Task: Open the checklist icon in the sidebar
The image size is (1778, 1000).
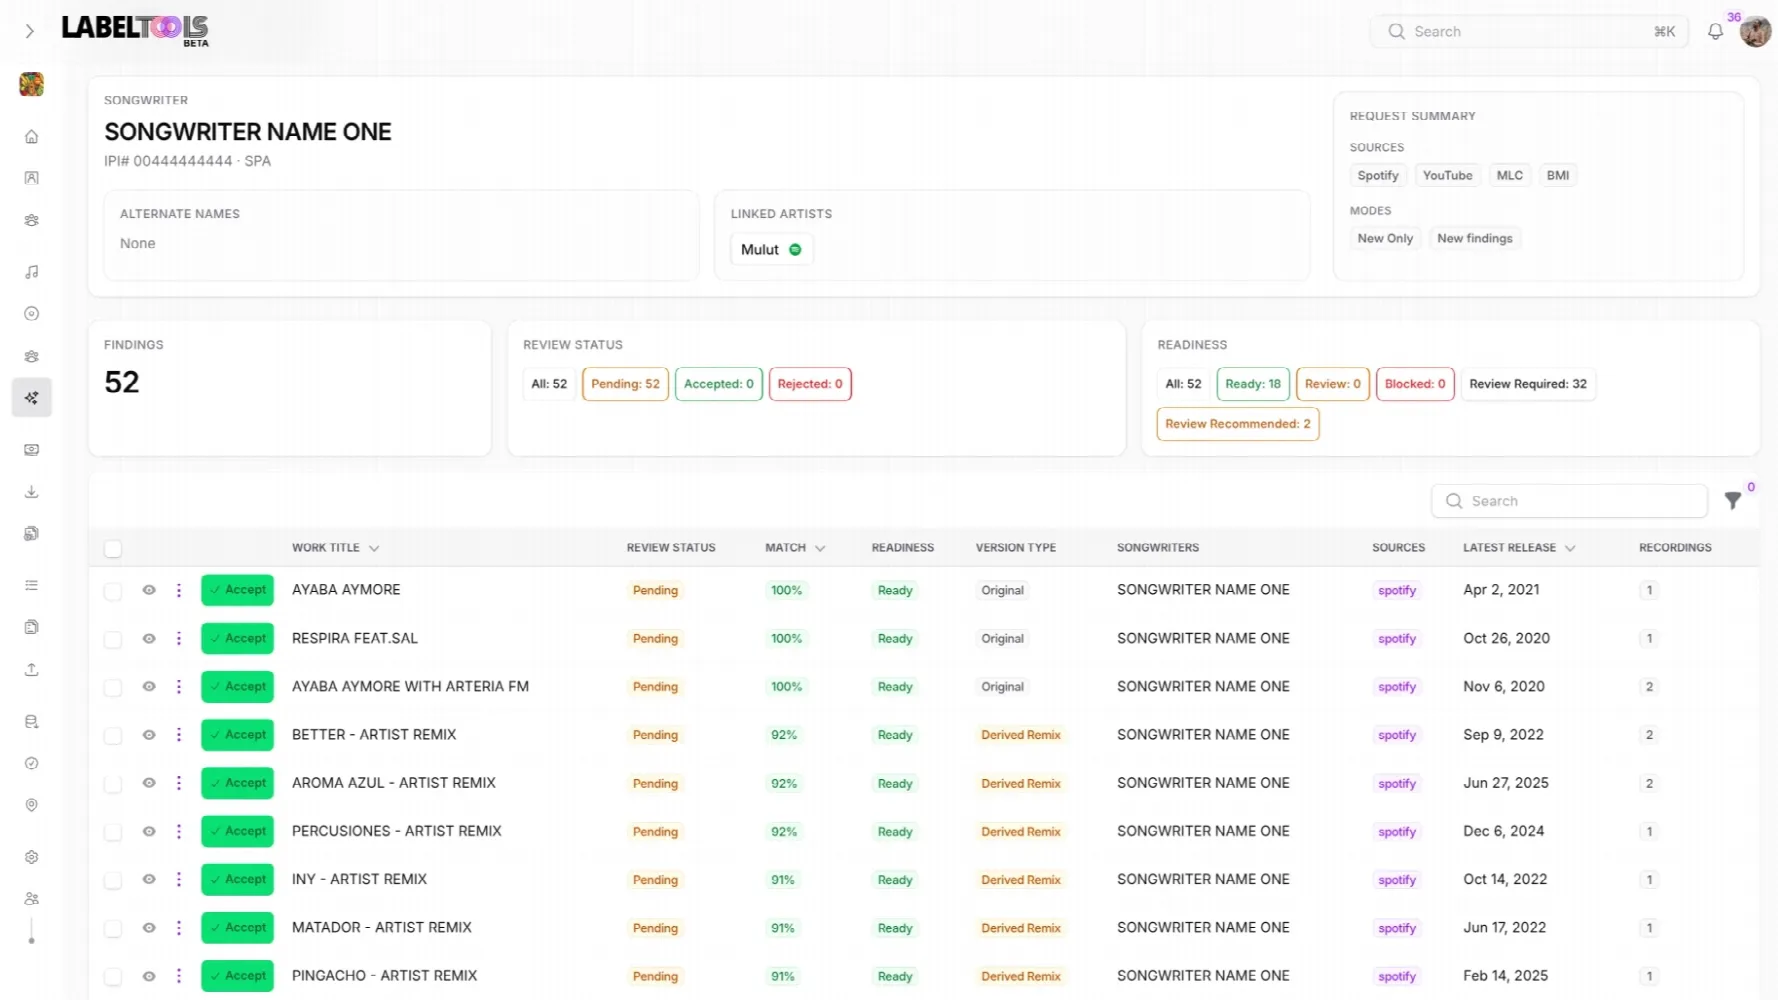Action: click(32, 585)
